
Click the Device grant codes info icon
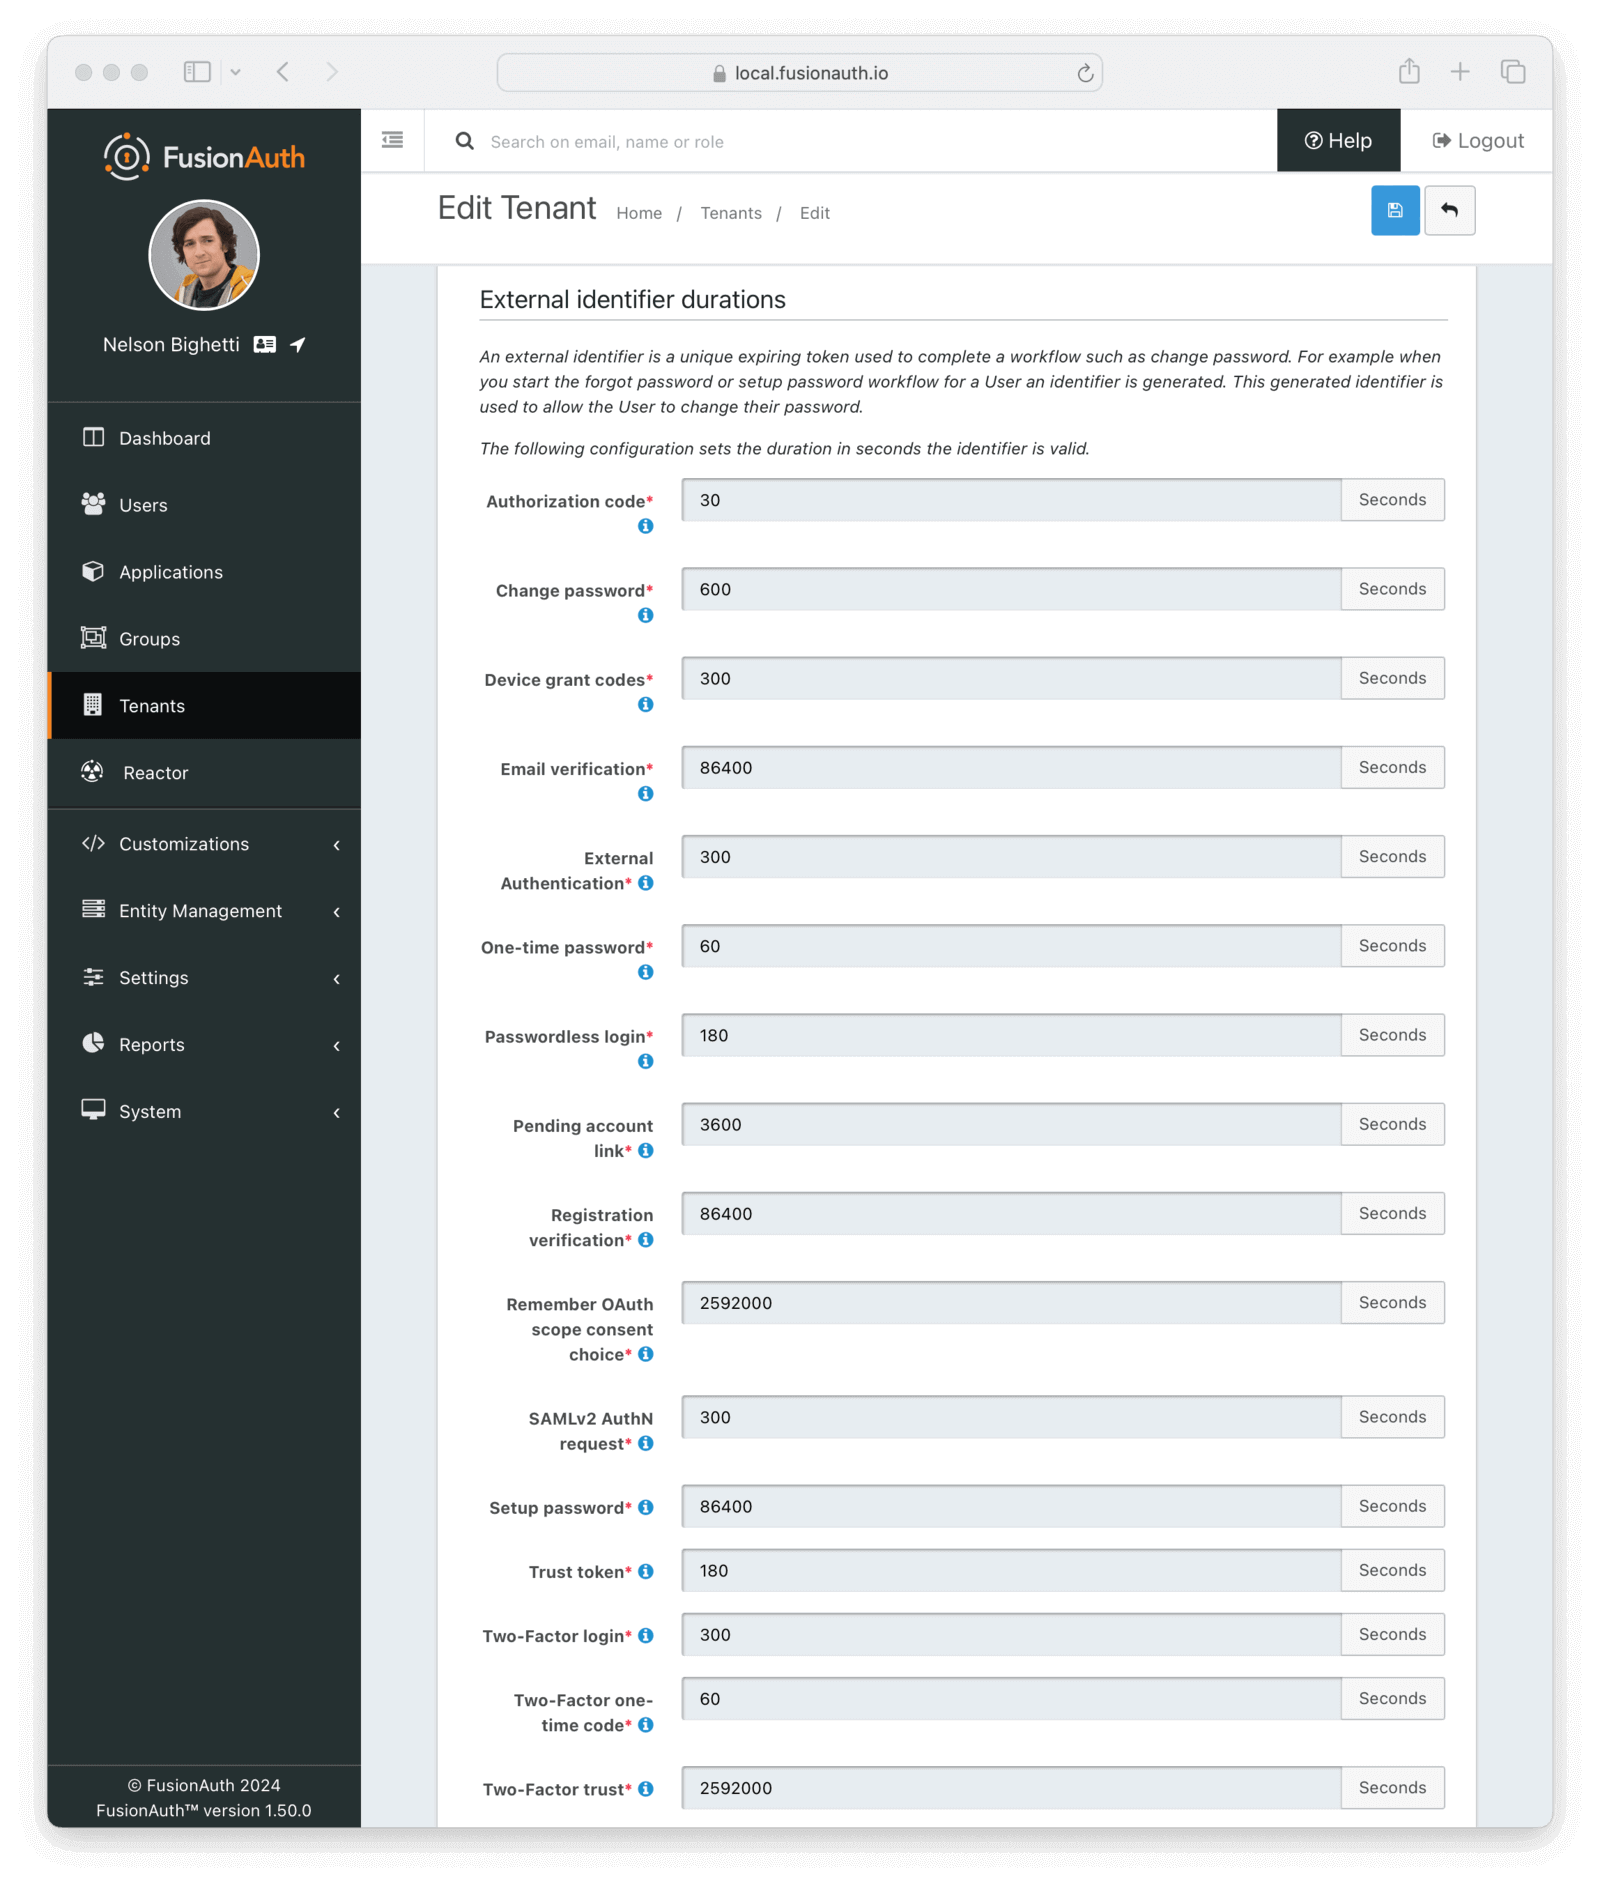[646, 704]
